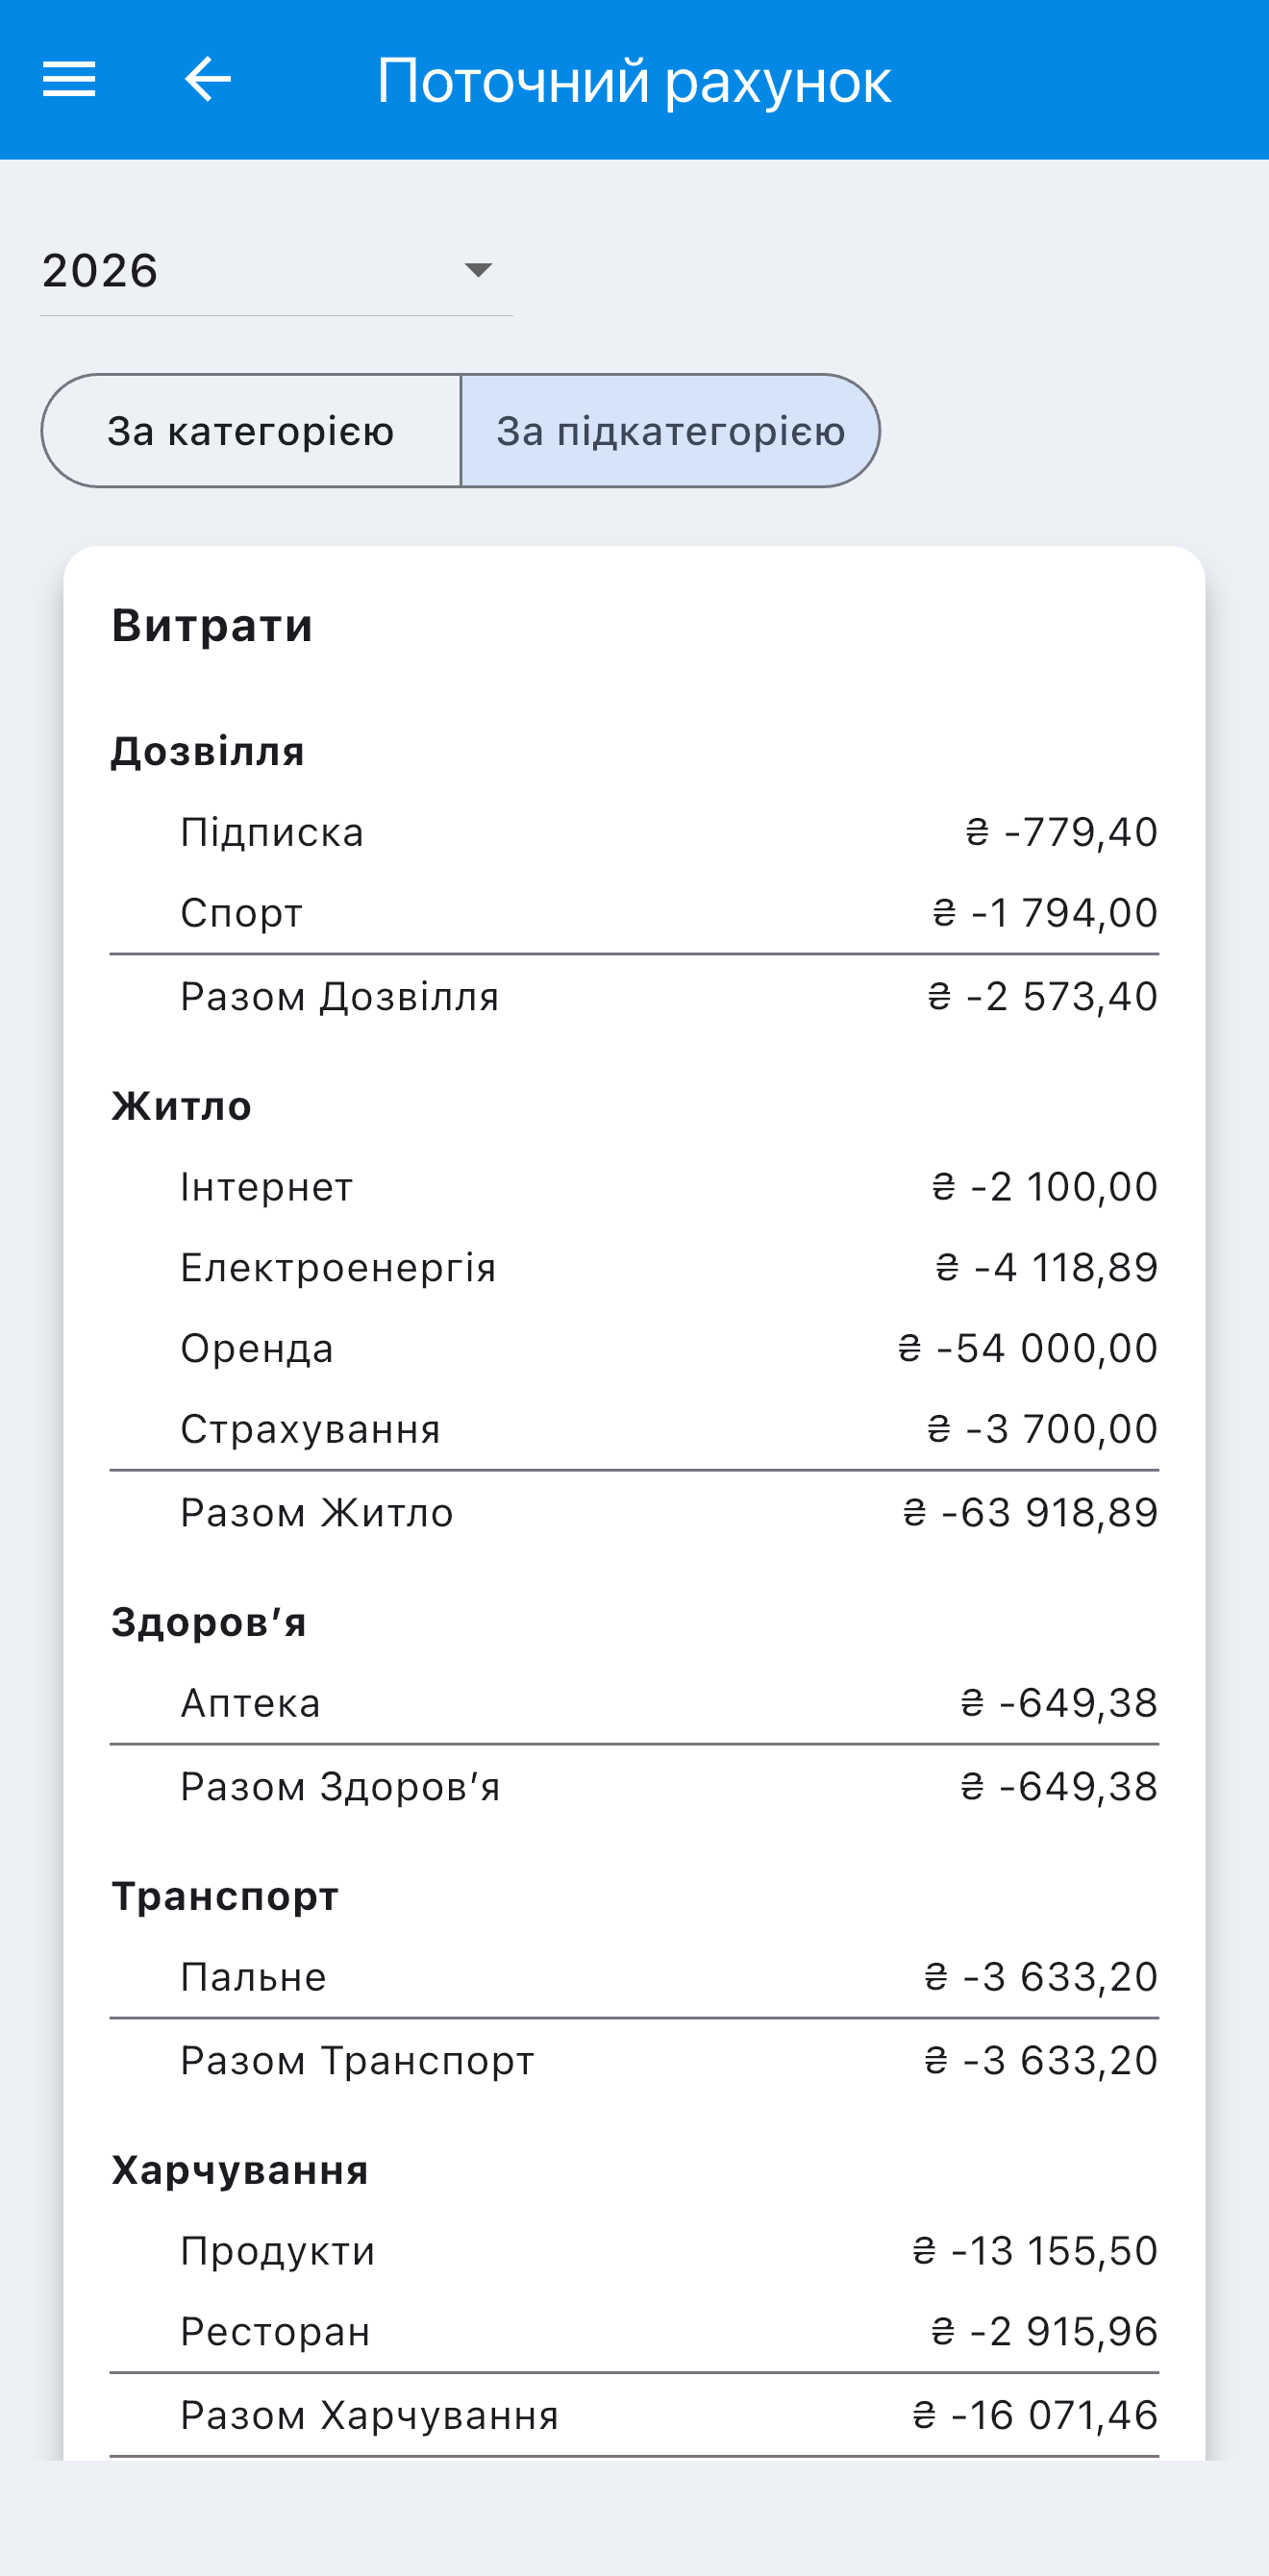Select the Спорт expense row
The height and width of the screenshot is (2576, 1269).
coord(634,913)
